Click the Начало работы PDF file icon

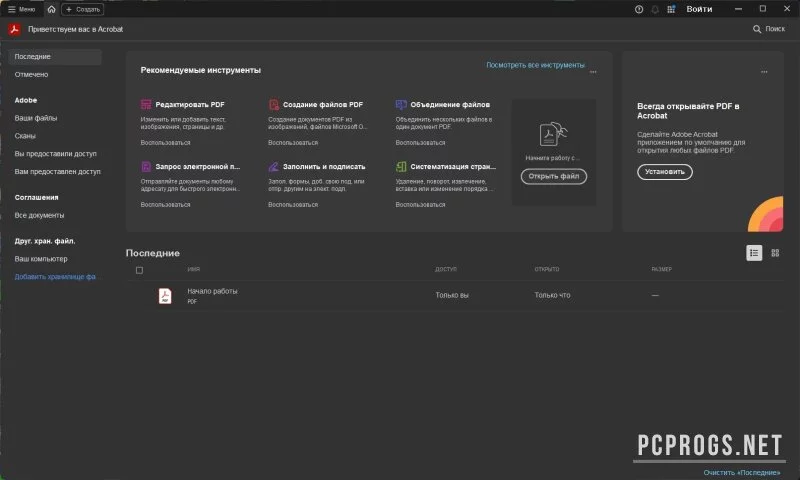pos(165,296)
